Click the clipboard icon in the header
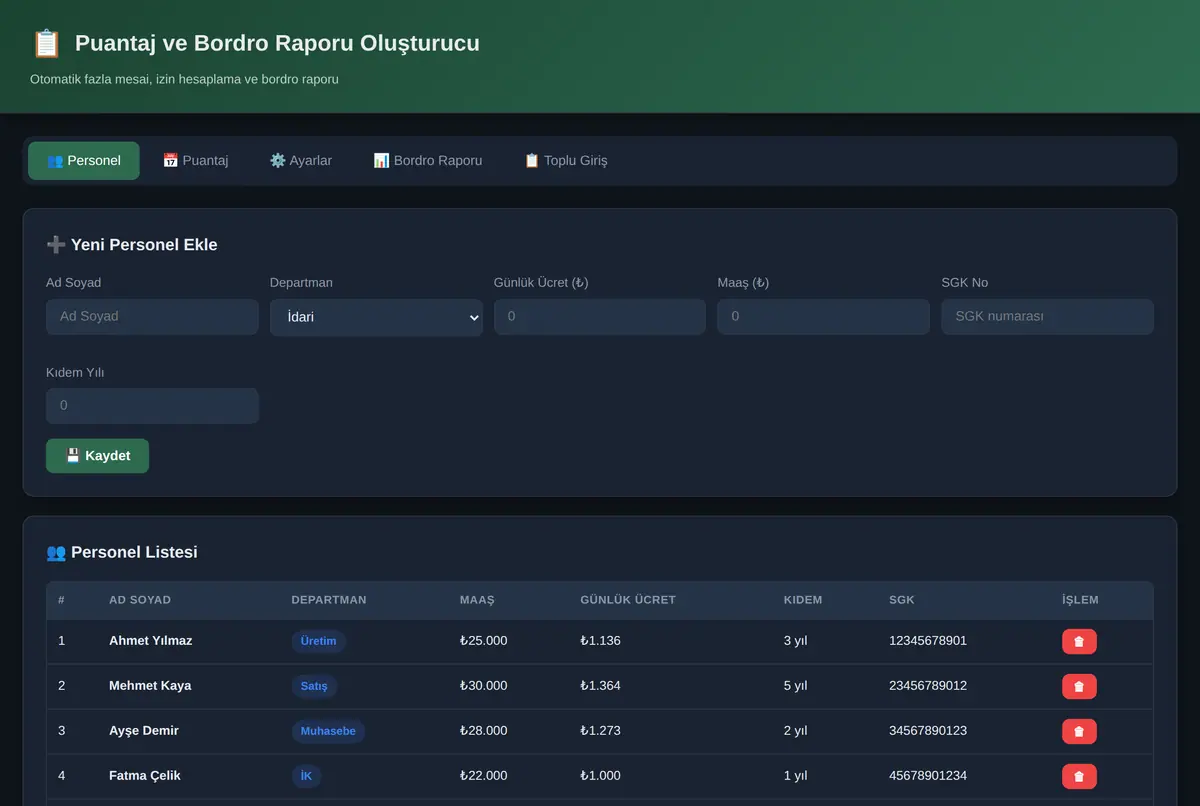 46,43
